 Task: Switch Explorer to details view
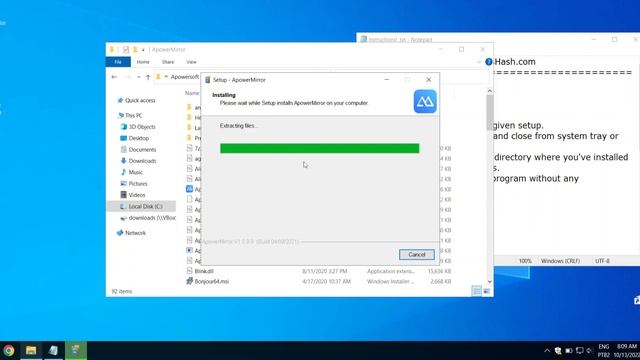(476, 291)
